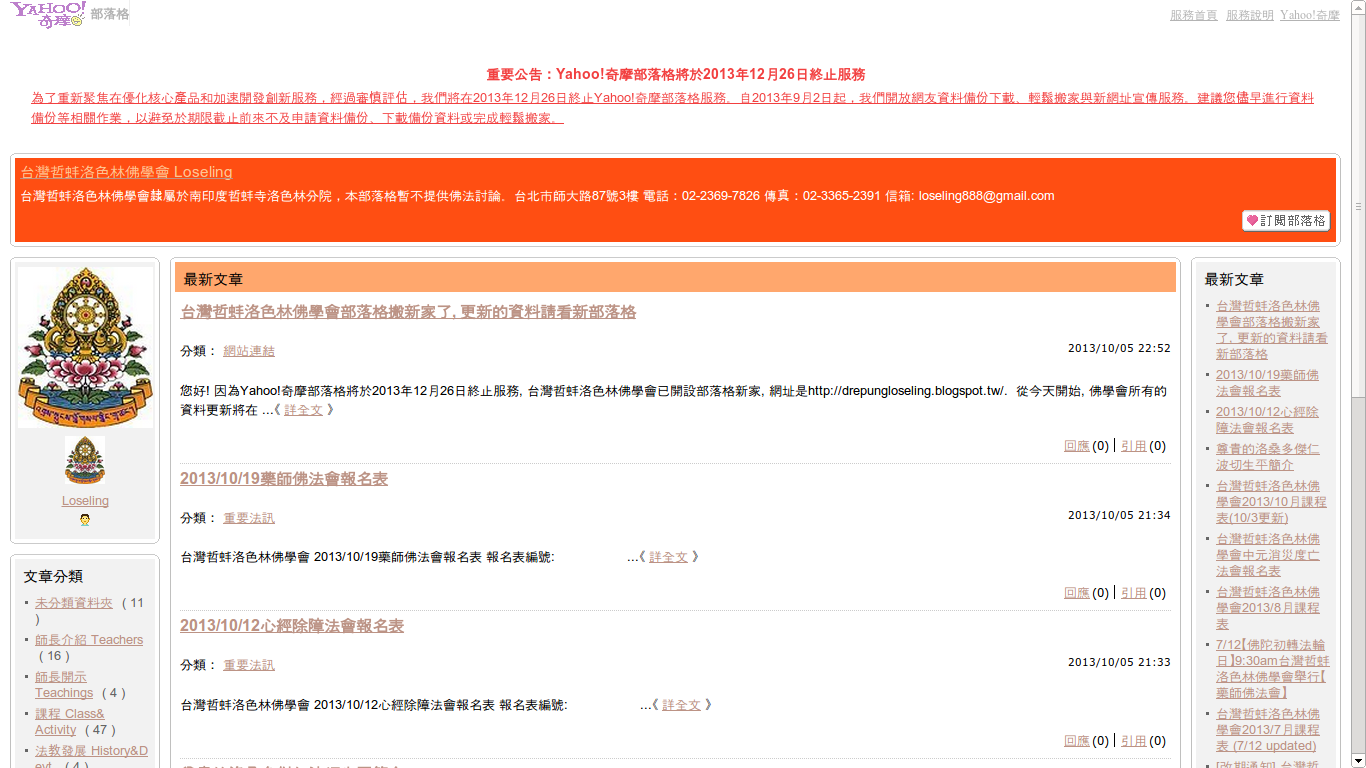This screenshot has height=768, width=1366.
Task: Open sidebar link 中元消災度亡法會報名表
Action: tap(1268, 555)
